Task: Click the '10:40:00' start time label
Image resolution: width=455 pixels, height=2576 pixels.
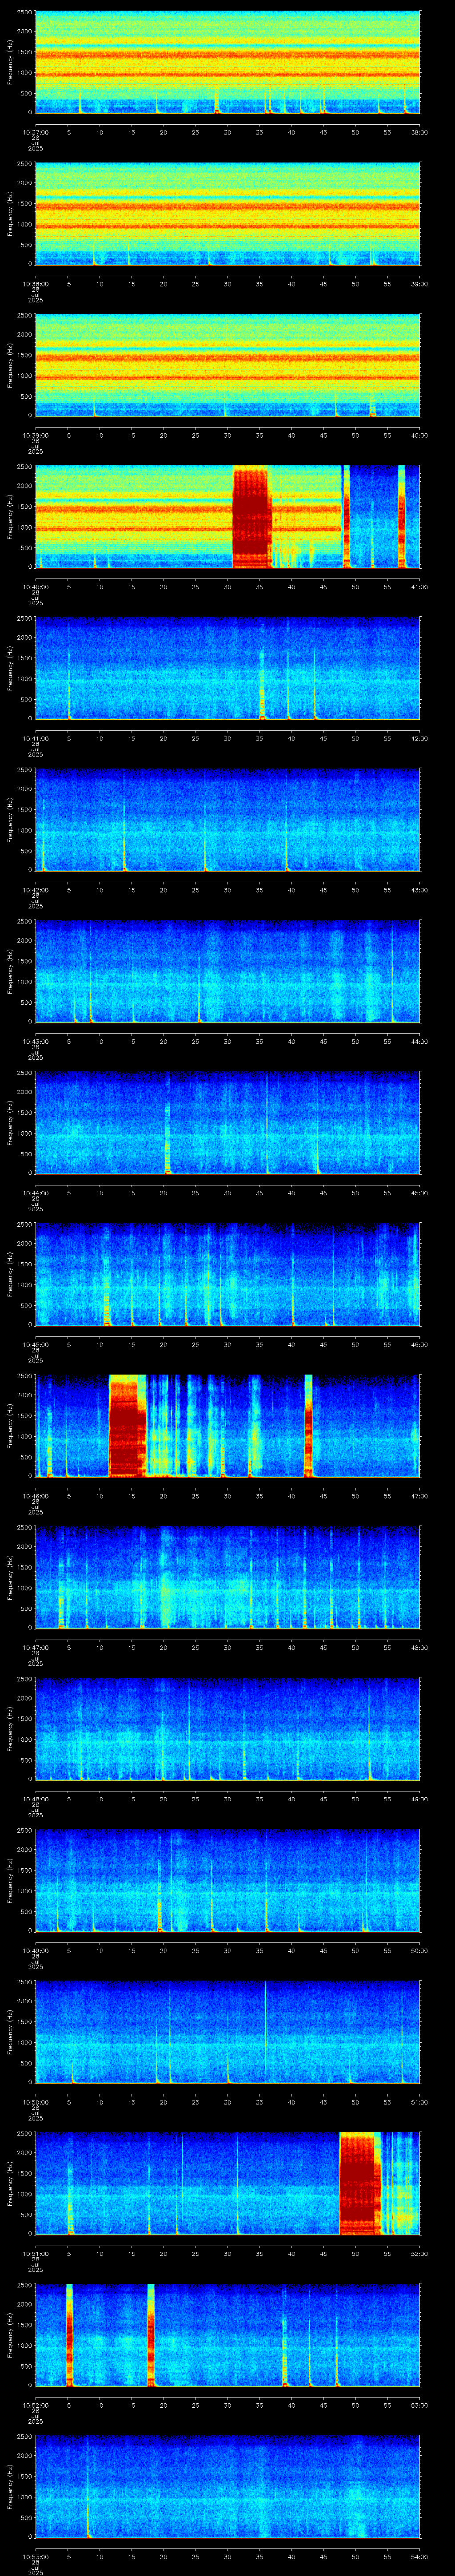Action: (35, 586)
